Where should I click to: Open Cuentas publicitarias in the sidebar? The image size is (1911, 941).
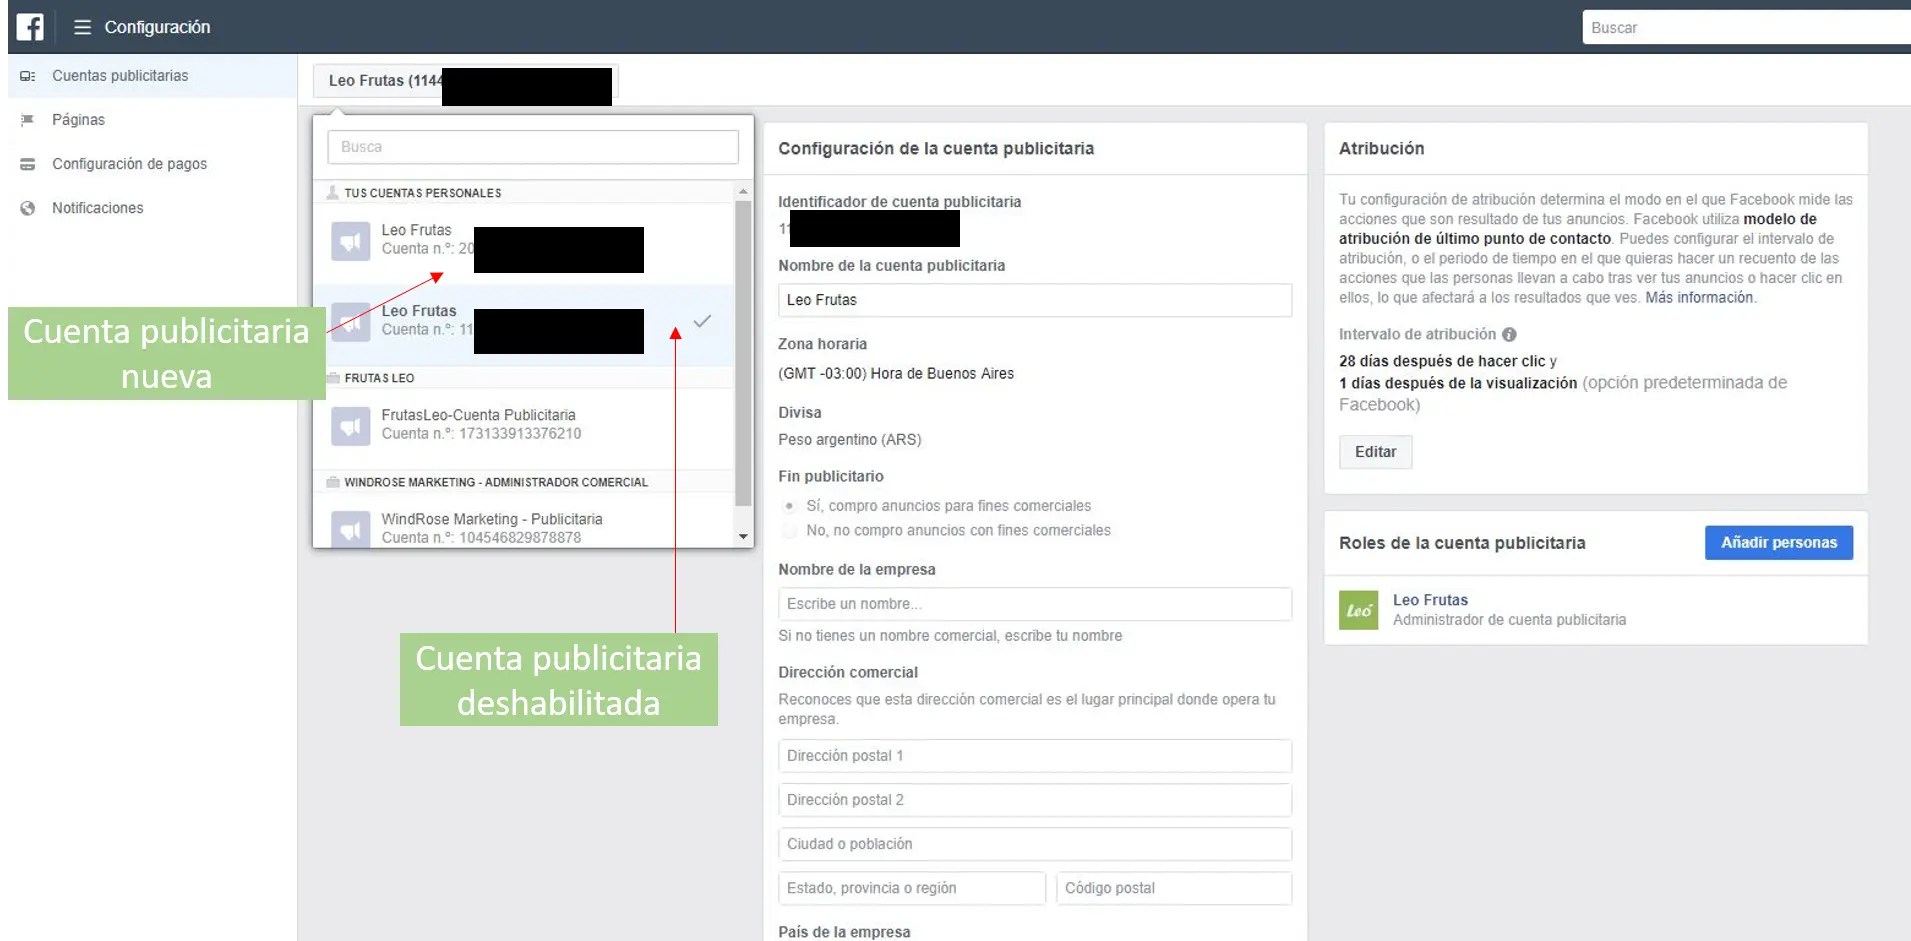tap(152, 76)
